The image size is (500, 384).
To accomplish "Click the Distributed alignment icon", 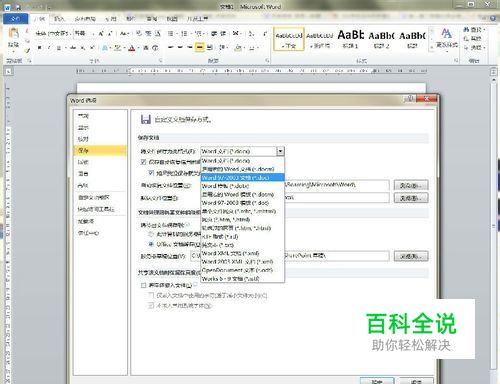I will click(209, 48).
